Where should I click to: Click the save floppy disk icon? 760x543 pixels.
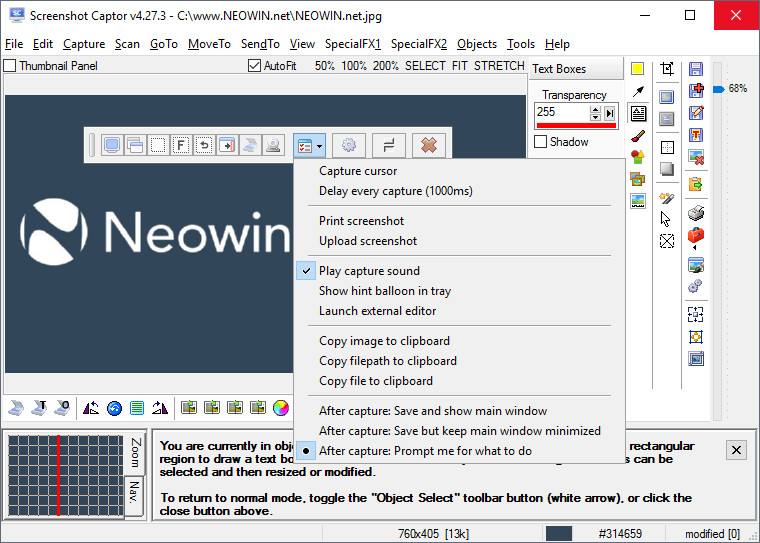[x=696, y=69]
